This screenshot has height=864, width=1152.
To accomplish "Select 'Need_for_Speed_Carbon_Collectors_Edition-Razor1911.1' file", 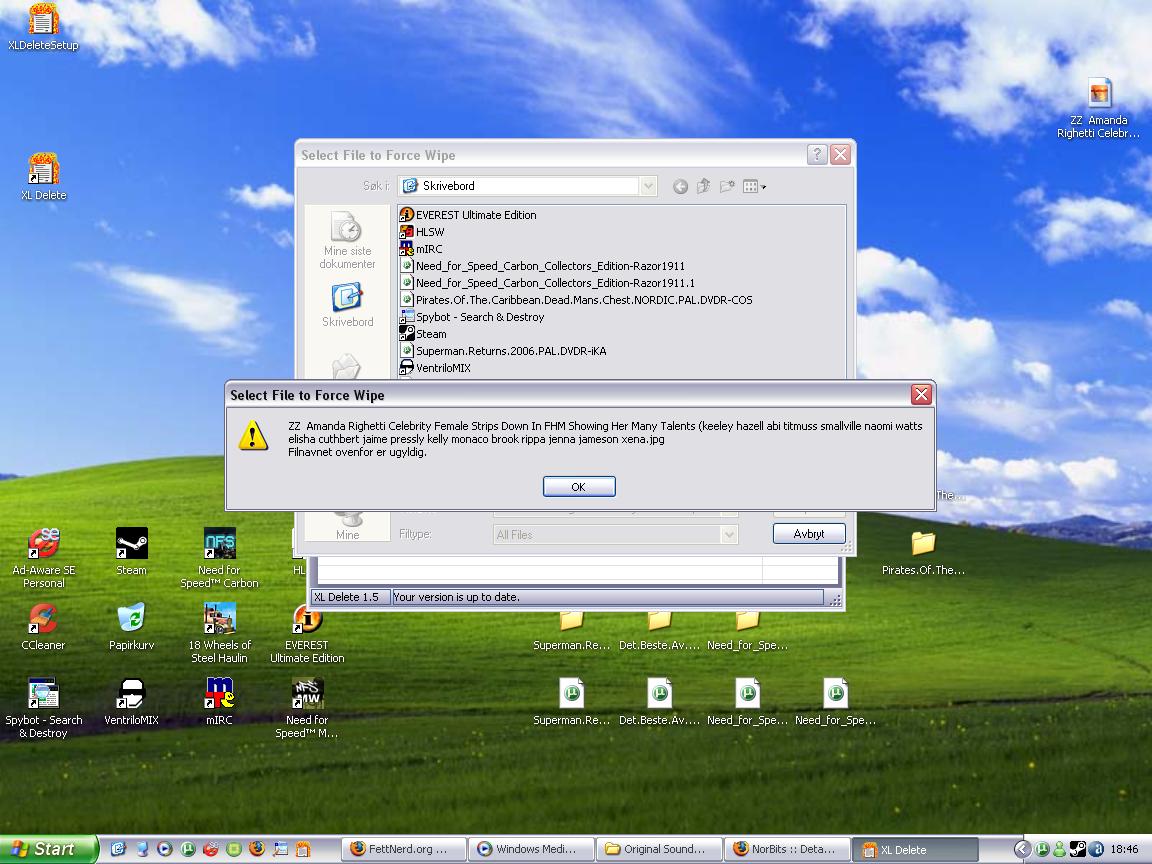I will 547,283.
